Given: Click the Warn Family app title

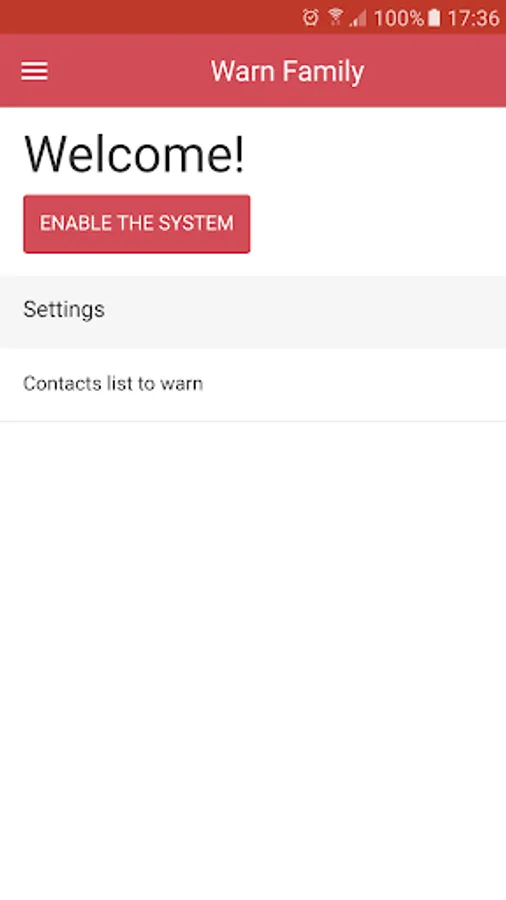Looking at the screenshot, I should point(287,72).
